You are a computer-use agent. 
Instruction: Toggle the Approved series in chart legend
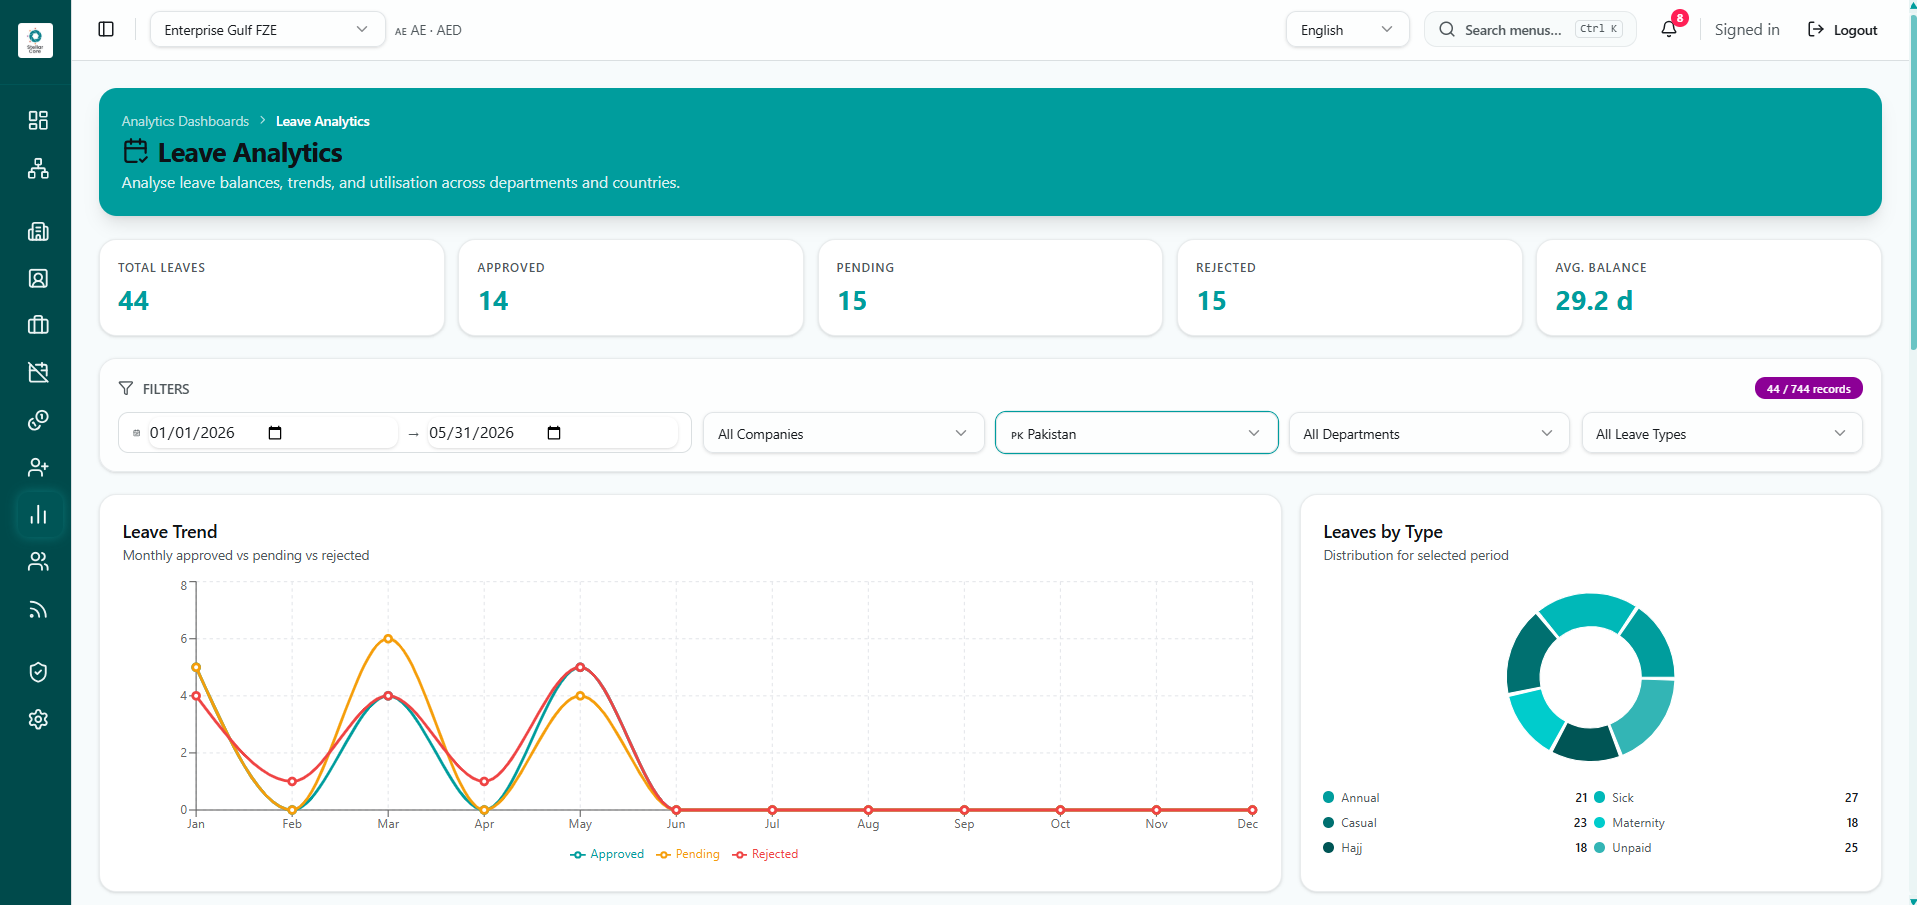coord(607,854)
